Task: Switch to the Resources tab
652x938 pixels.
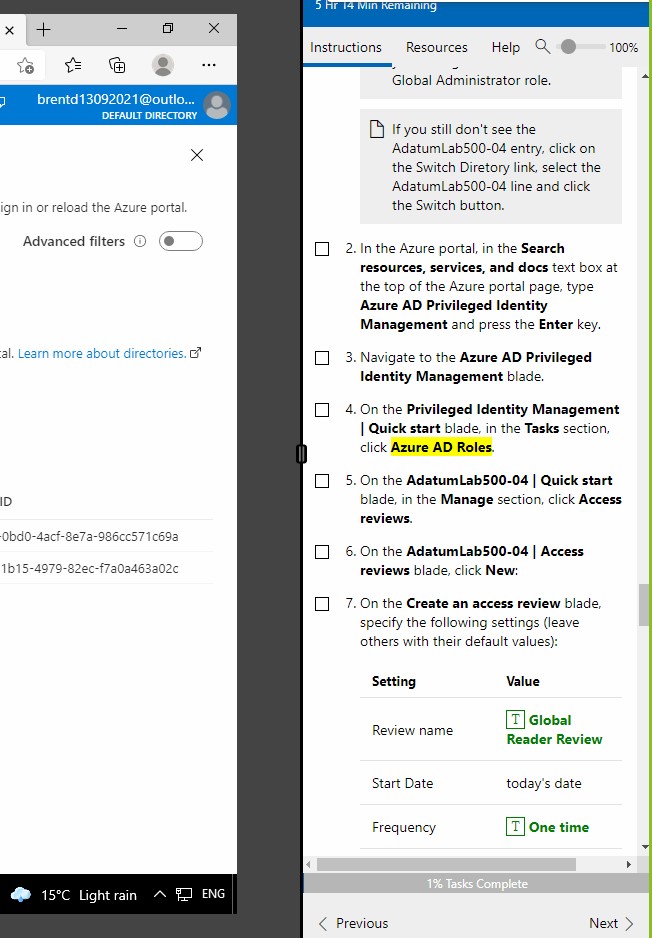Action: pyautogui.click(x=437, y=47)
